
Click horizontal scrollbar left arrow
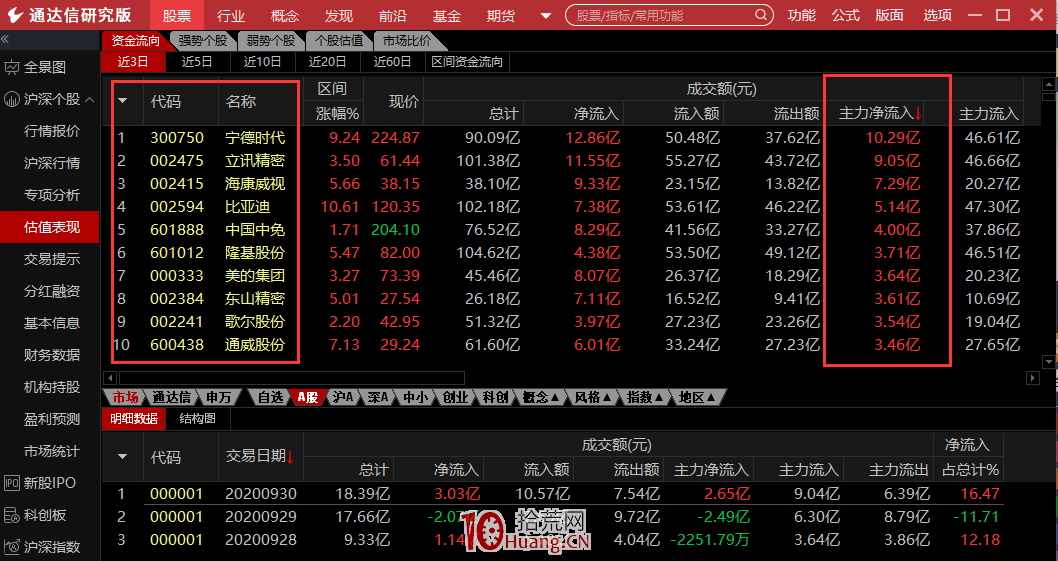point(109,378)
